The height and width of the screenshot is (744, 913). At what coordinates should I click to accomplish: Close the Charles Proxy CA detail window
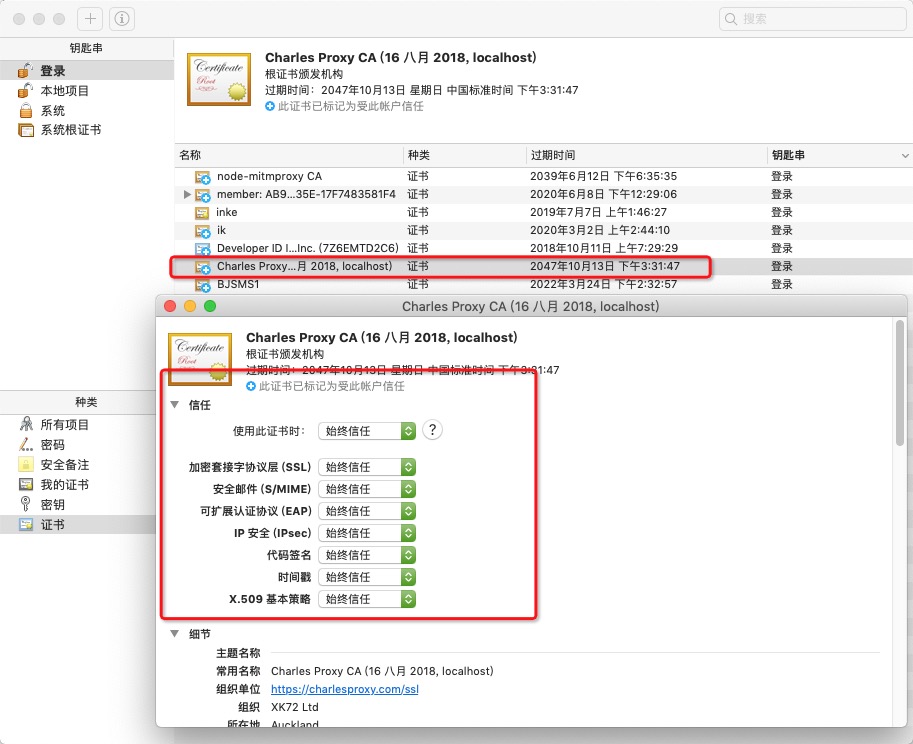click(x=170, y=306)
